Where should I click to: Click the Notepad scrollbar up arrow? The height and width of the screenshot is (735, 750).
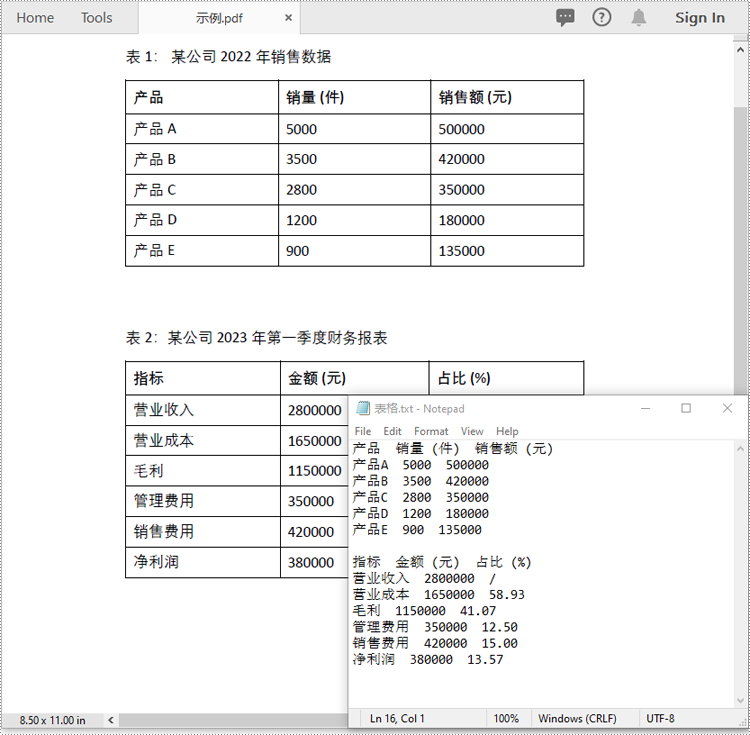point(740,449)
